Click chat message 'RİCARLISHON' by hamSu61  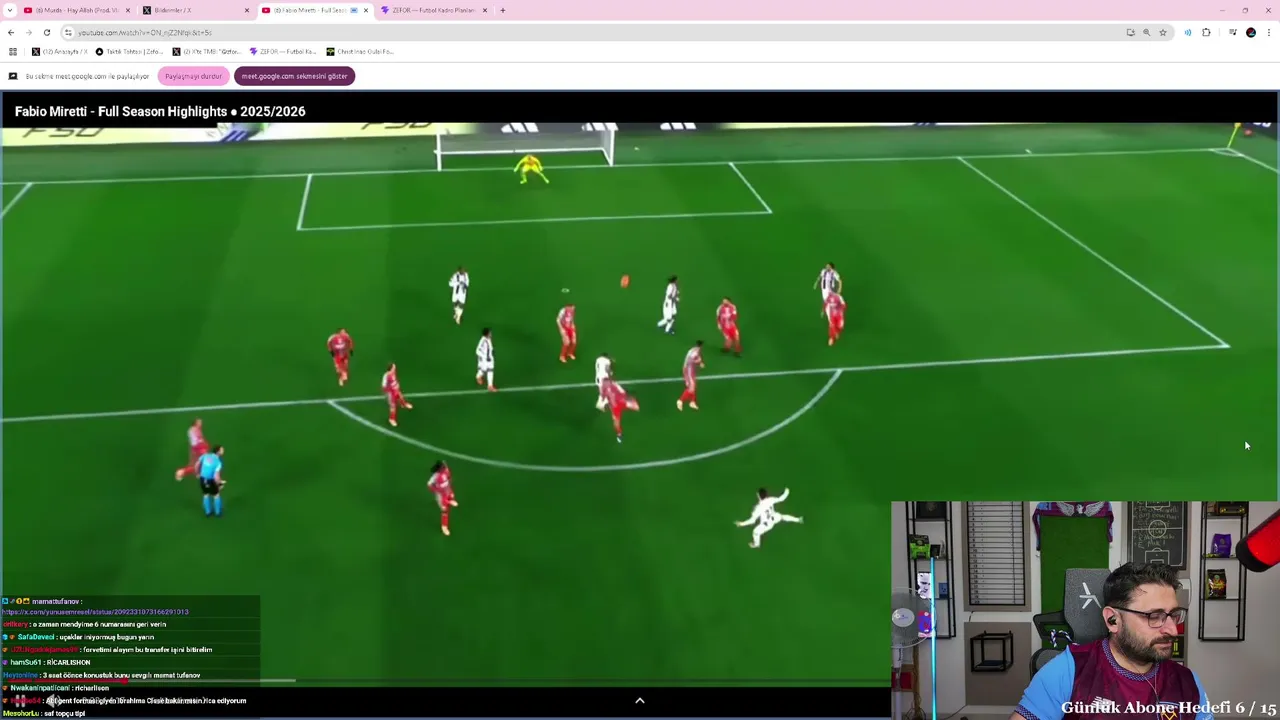pyautogui.click(x=68, y=662)
